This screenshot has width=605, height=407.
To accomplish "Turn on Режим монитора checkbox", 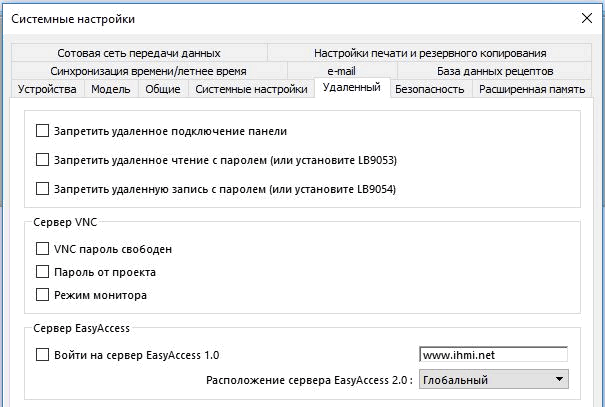I will pyautogui.click(x=42, y=295).
